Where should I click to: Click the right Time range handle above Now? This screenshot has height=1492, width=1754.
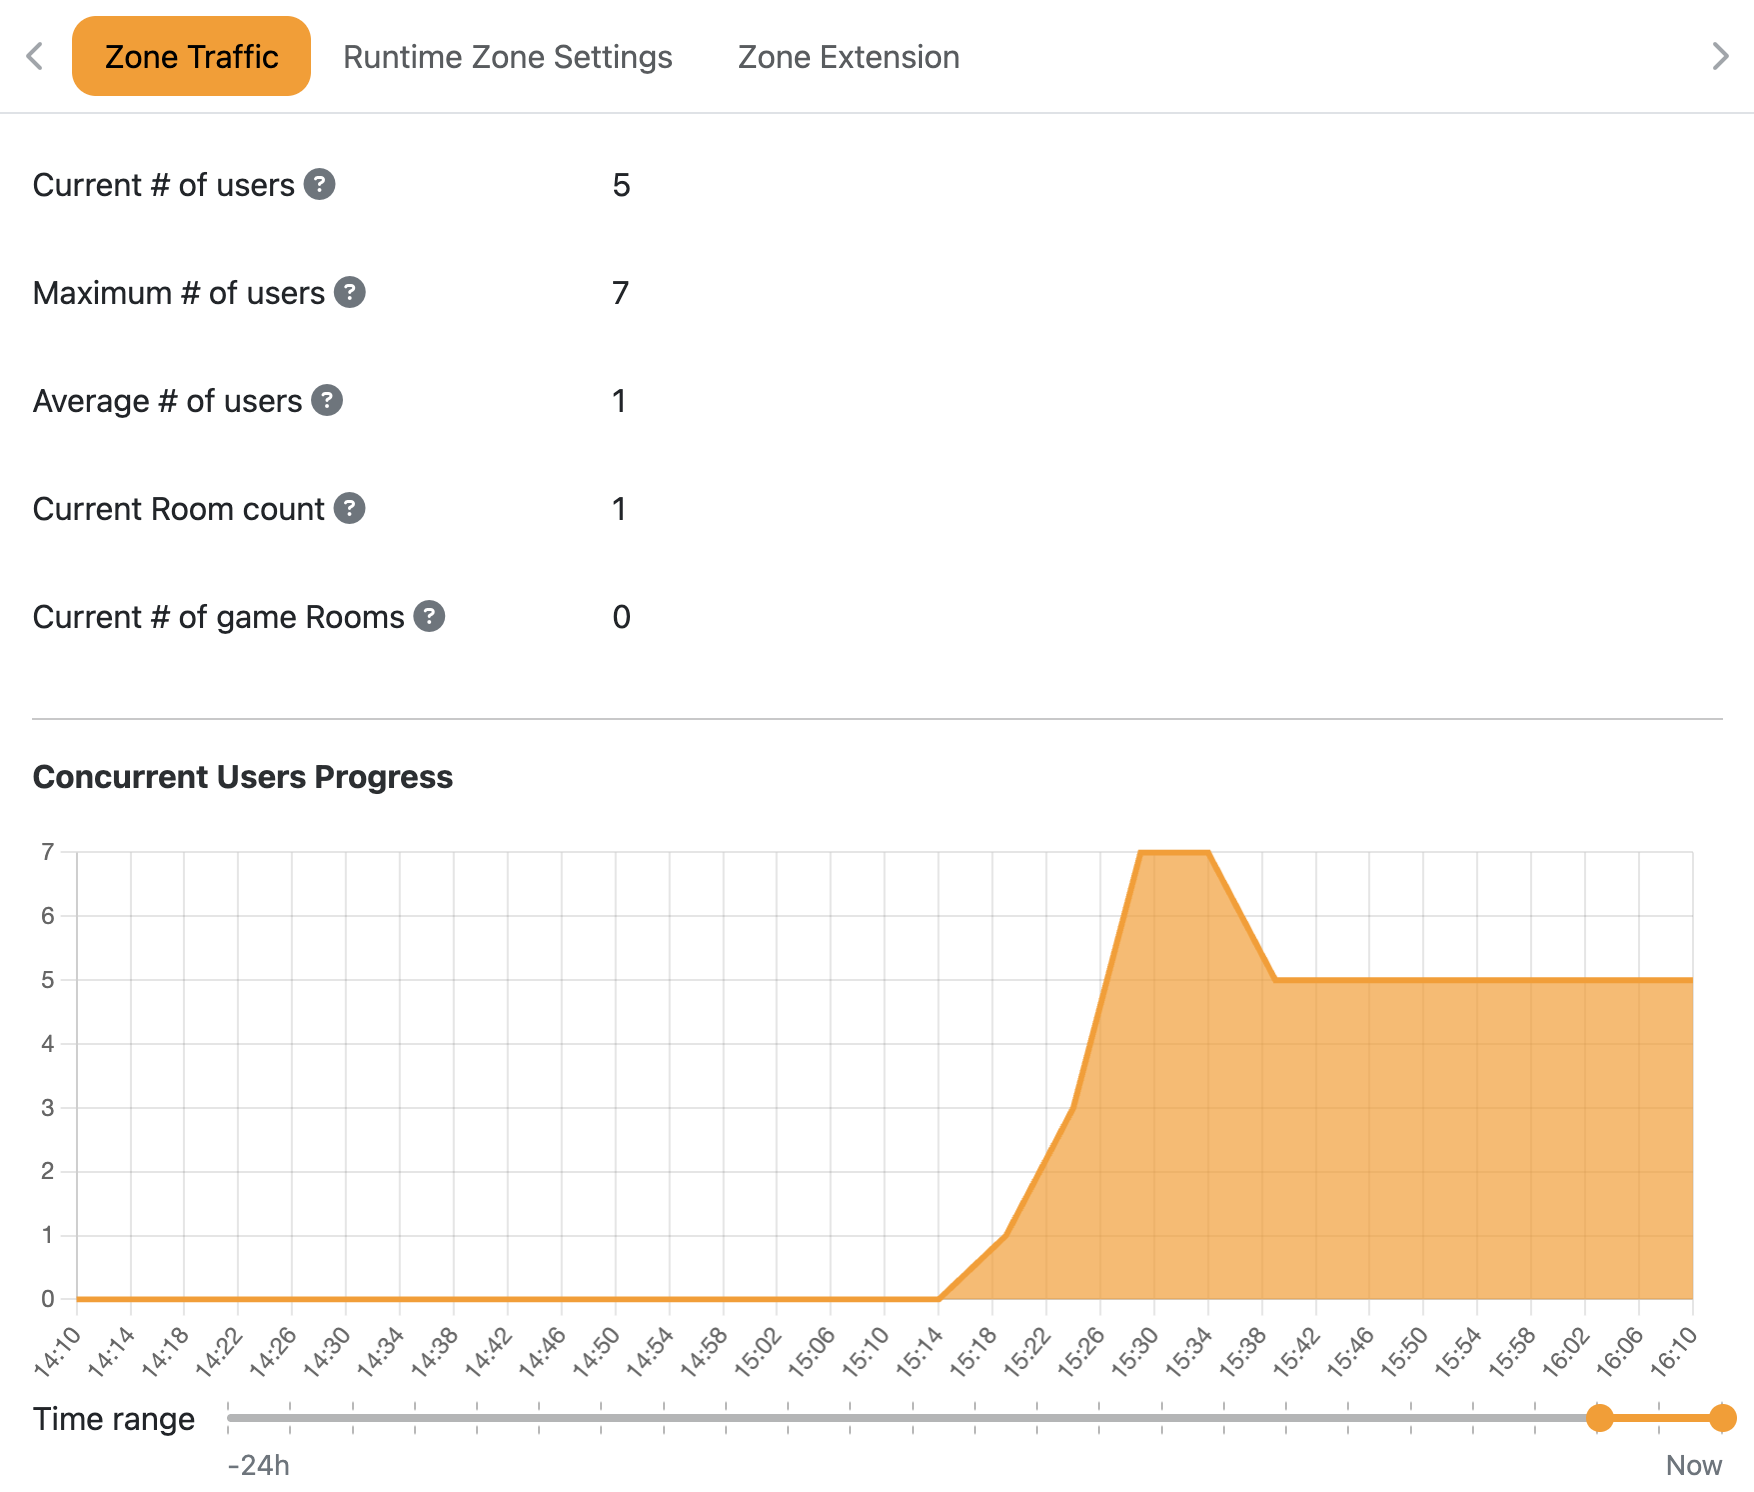(1722, 1418)
